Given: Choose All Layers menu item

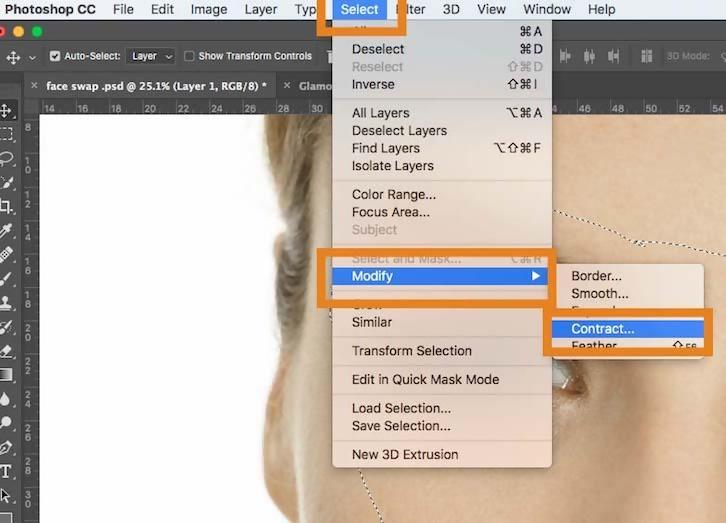Looking at the screenshot, I should 442,113.
